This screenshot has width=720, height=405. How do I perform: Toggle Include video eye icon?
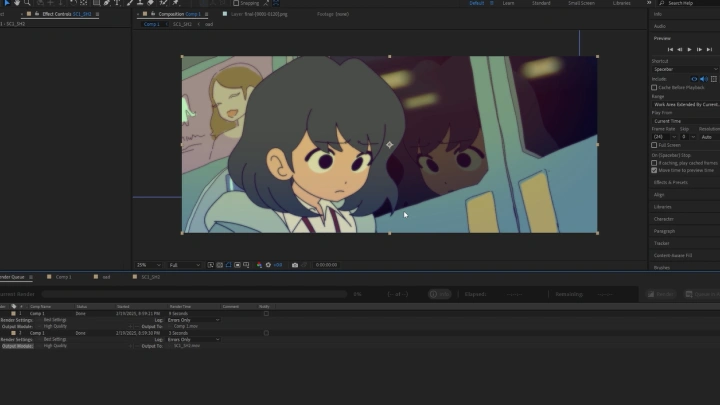[694, 79]
